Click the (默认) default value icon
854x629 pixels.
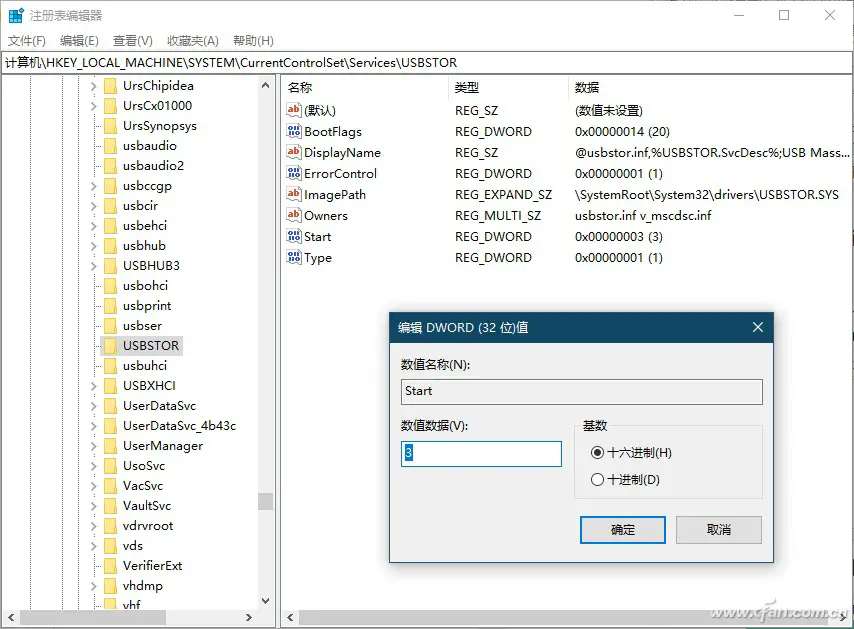click(294, 110)
